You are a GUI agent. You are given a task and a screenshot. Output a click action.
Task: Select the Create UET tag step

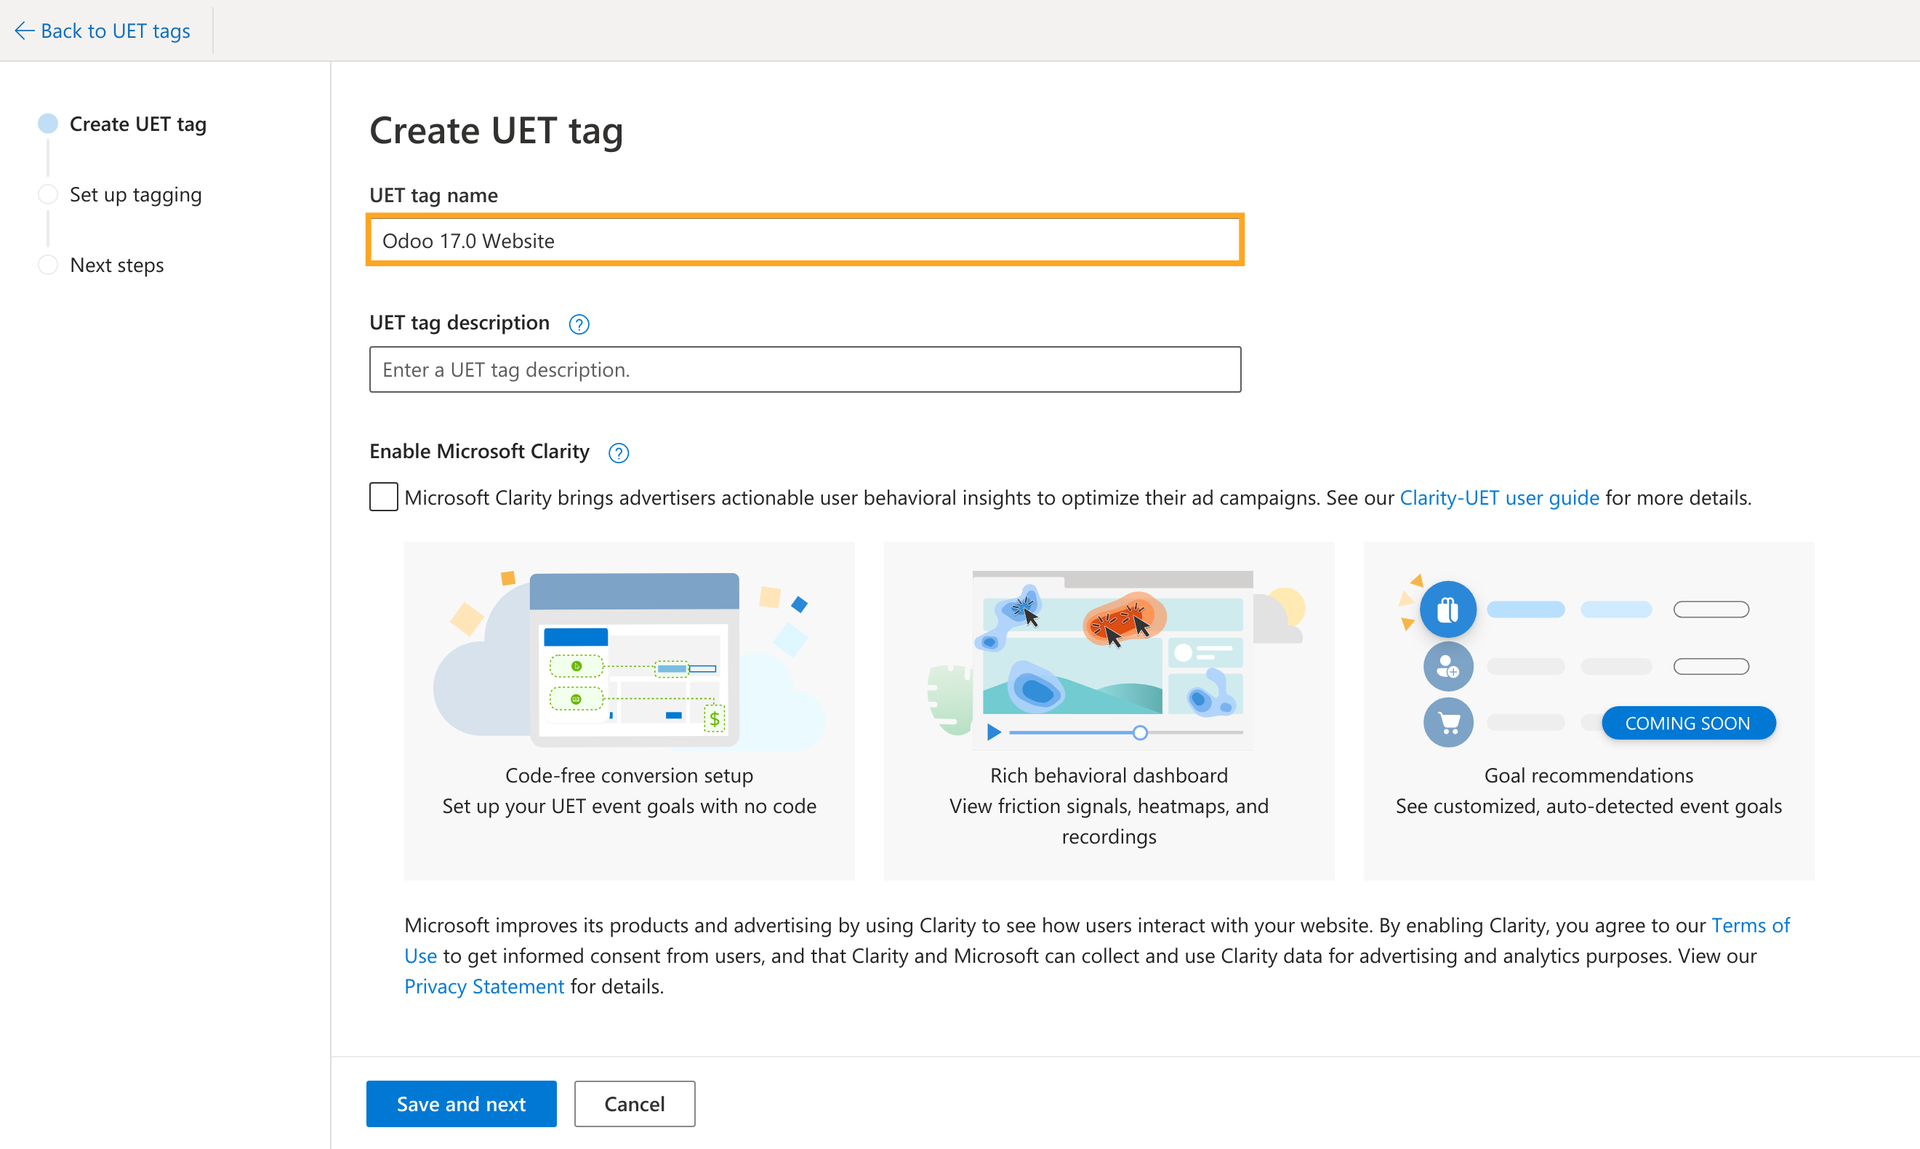pos(137,124)
